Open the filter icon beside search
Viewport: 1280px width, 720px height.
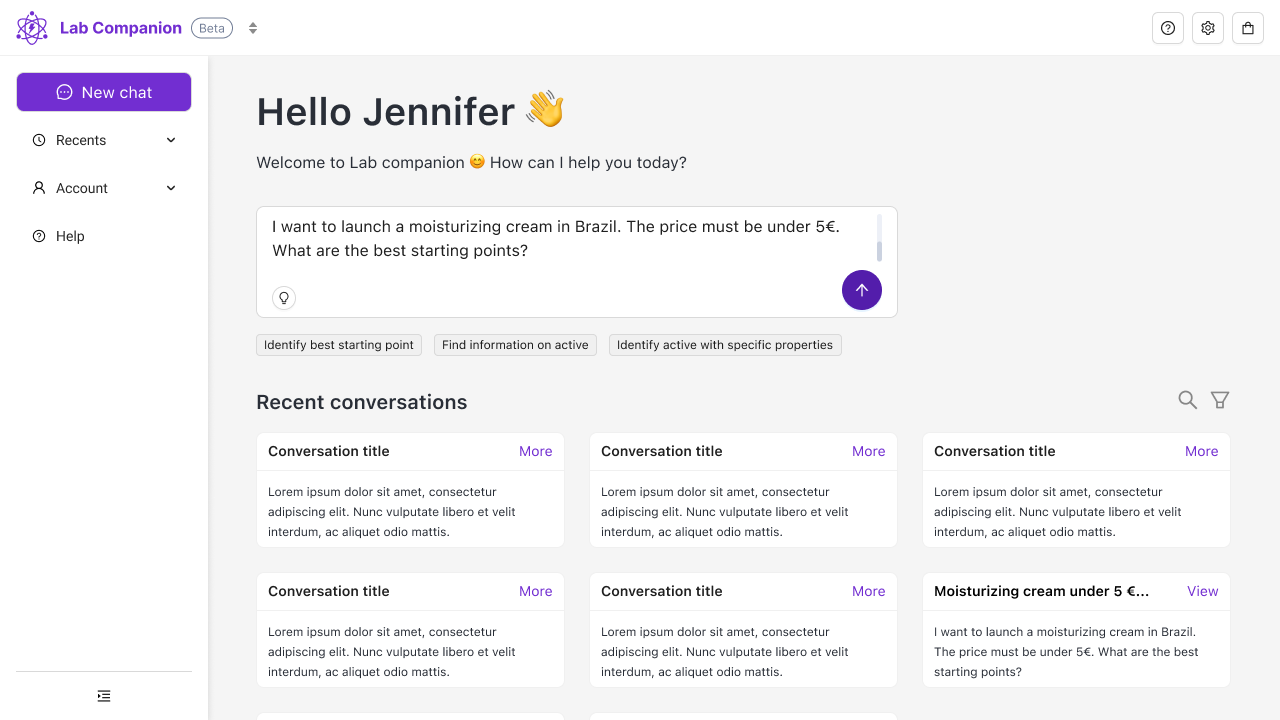point(1220,399)
